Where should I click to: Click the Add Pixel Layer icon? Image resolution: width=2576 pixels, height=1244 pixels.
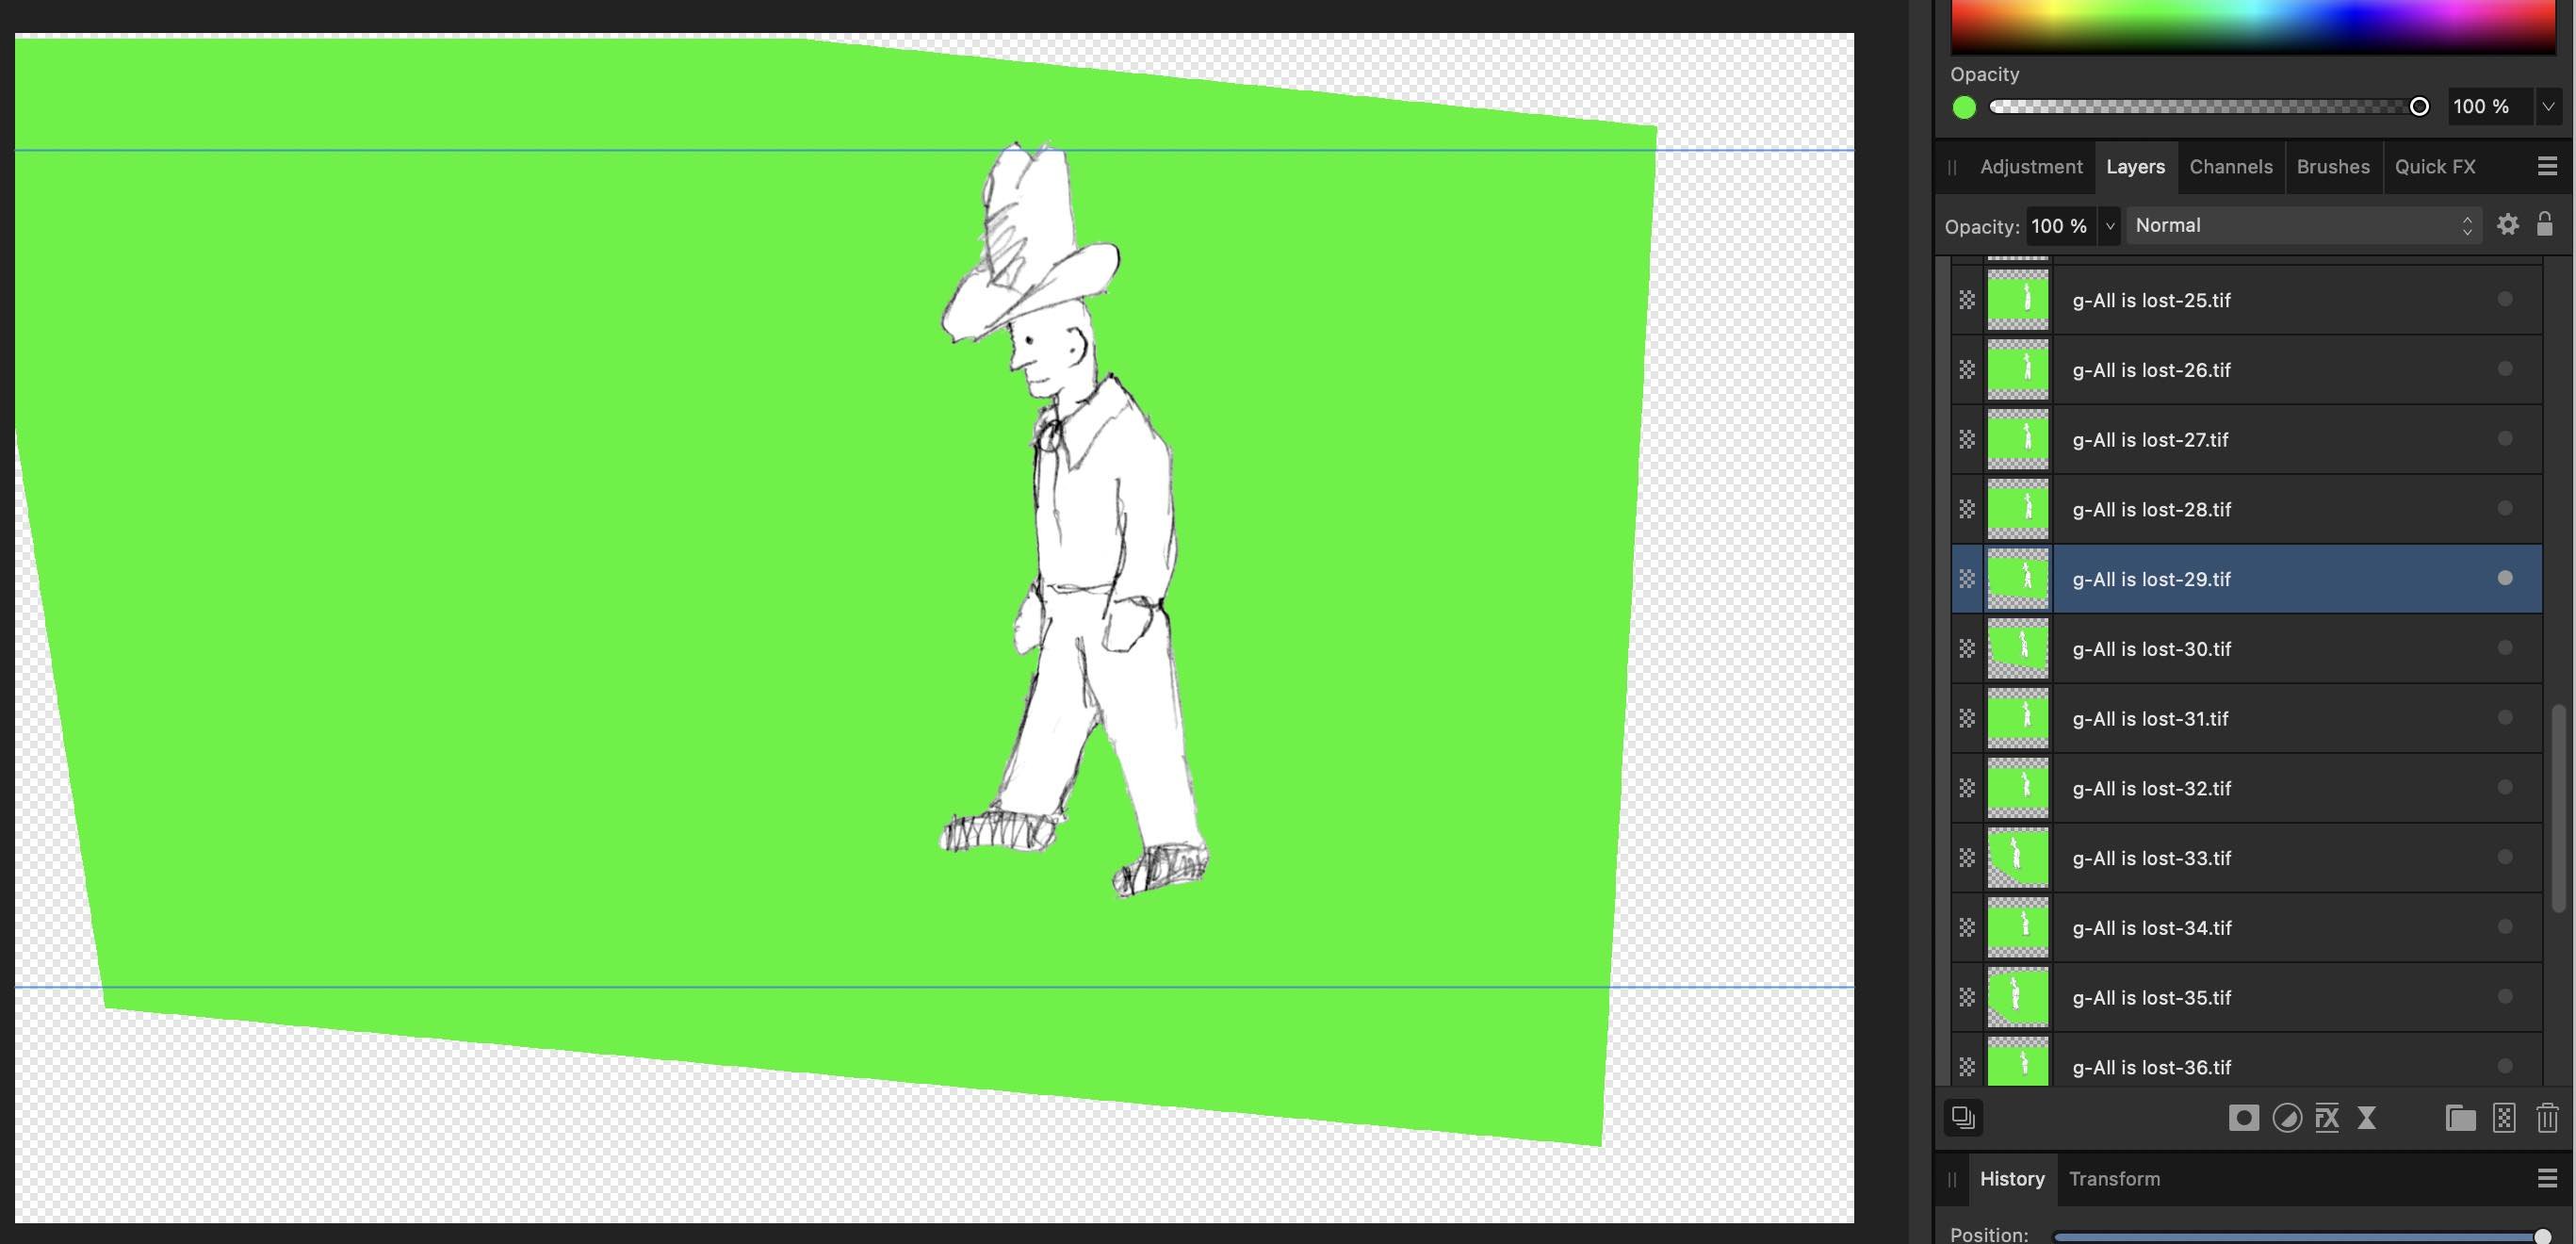[2504, 1118]
